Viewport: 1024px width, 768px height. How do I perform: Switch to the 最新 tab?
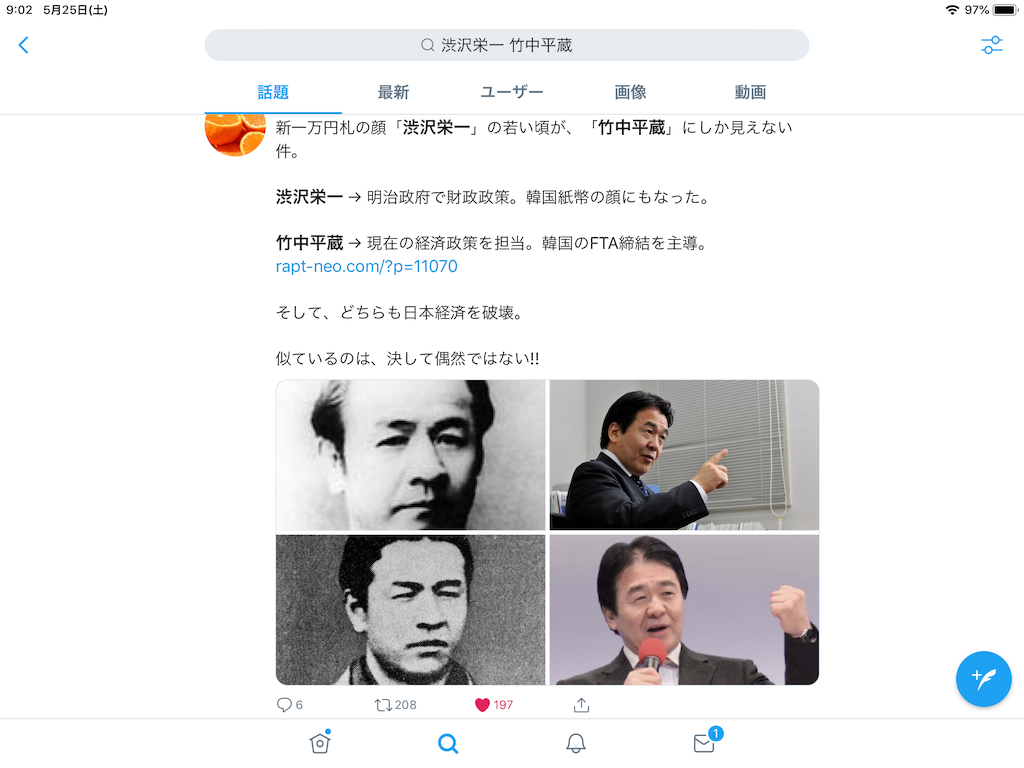(393, 92)
